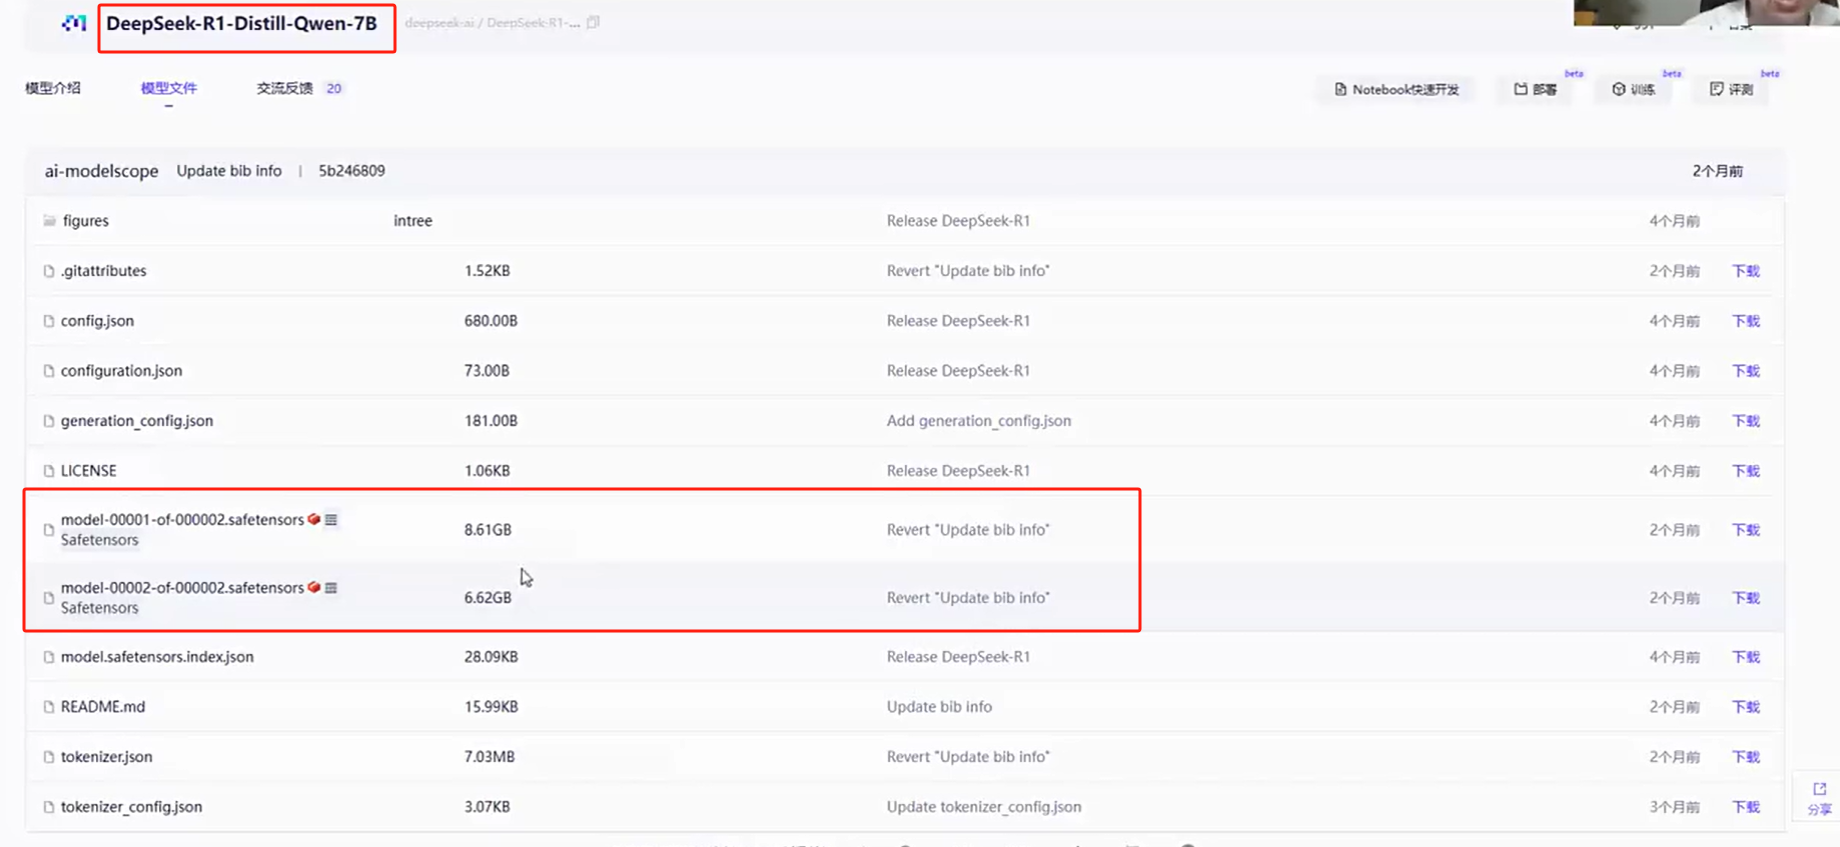Viewport: 1840px width, 847px height.
Task: Click the file icon beside model-00001-of-000002.safetensors
Action: [x=48, y=530]
